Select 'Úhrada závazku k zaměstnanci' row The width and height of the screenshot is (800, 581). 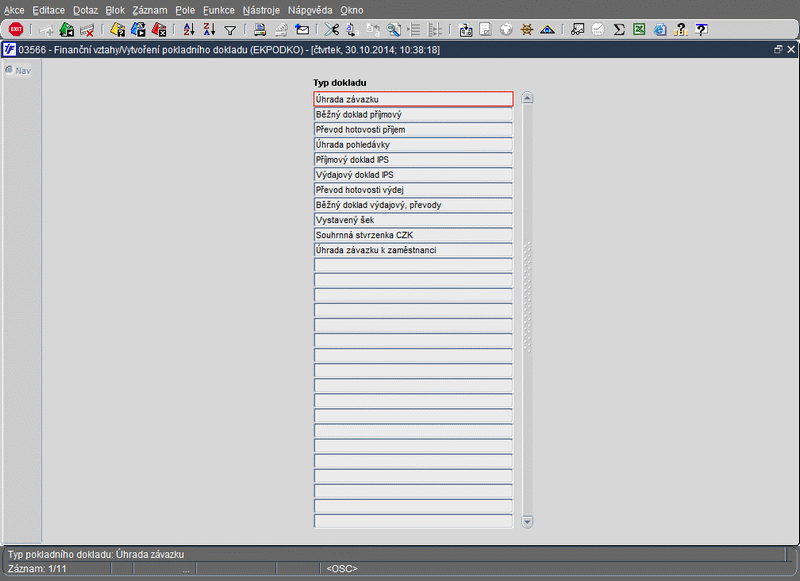[413, 249]
